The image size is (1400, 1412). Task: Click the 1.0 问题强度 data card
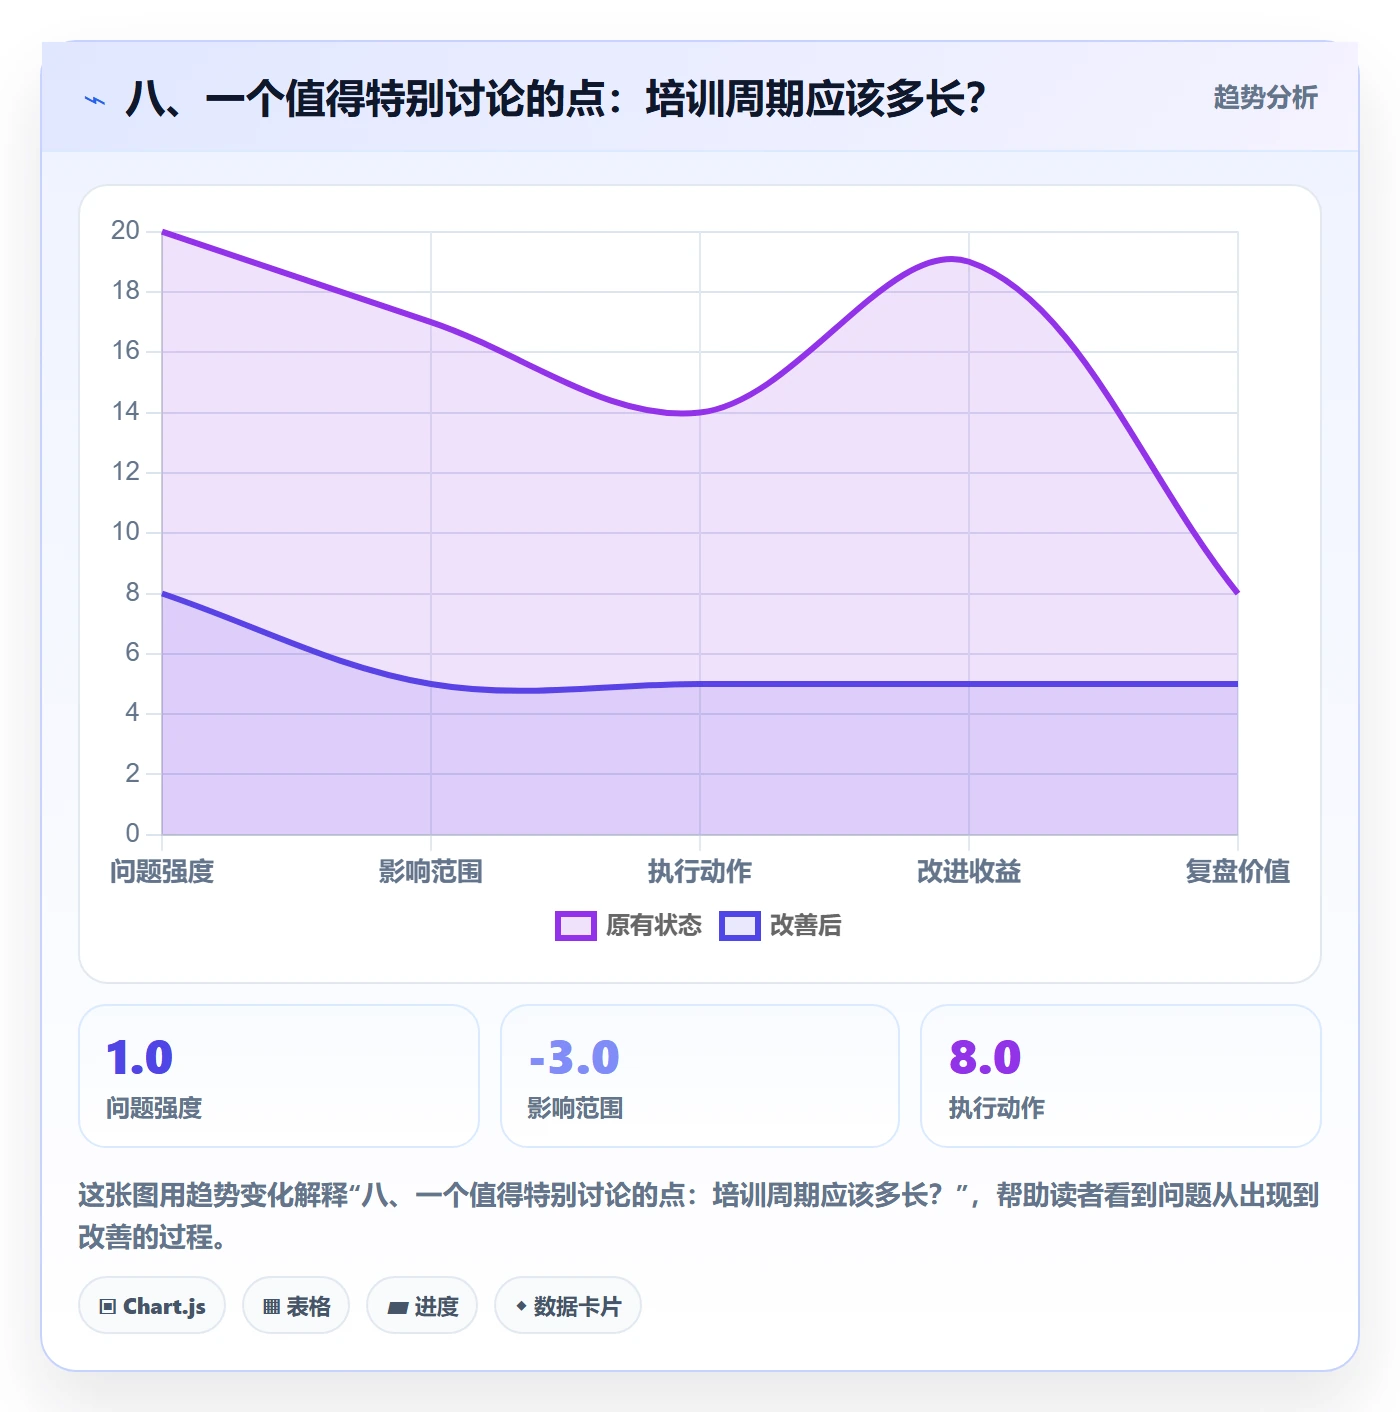tap(279, 1076)
